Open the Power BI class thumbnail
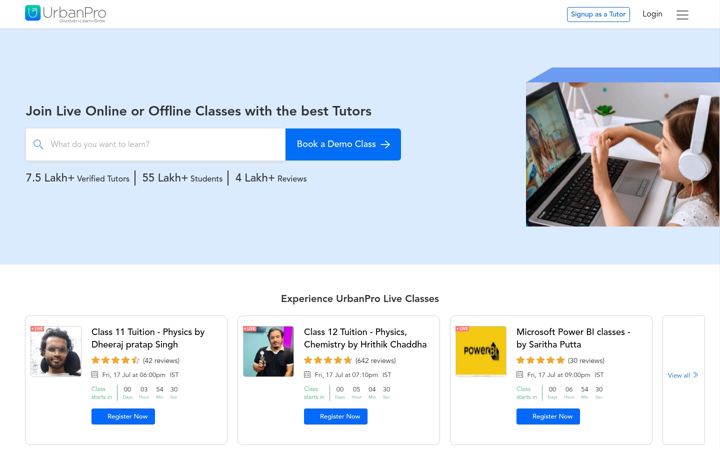The height and width of the screenshot is (450, 720). pyautogui.click(x=481, y=351)
